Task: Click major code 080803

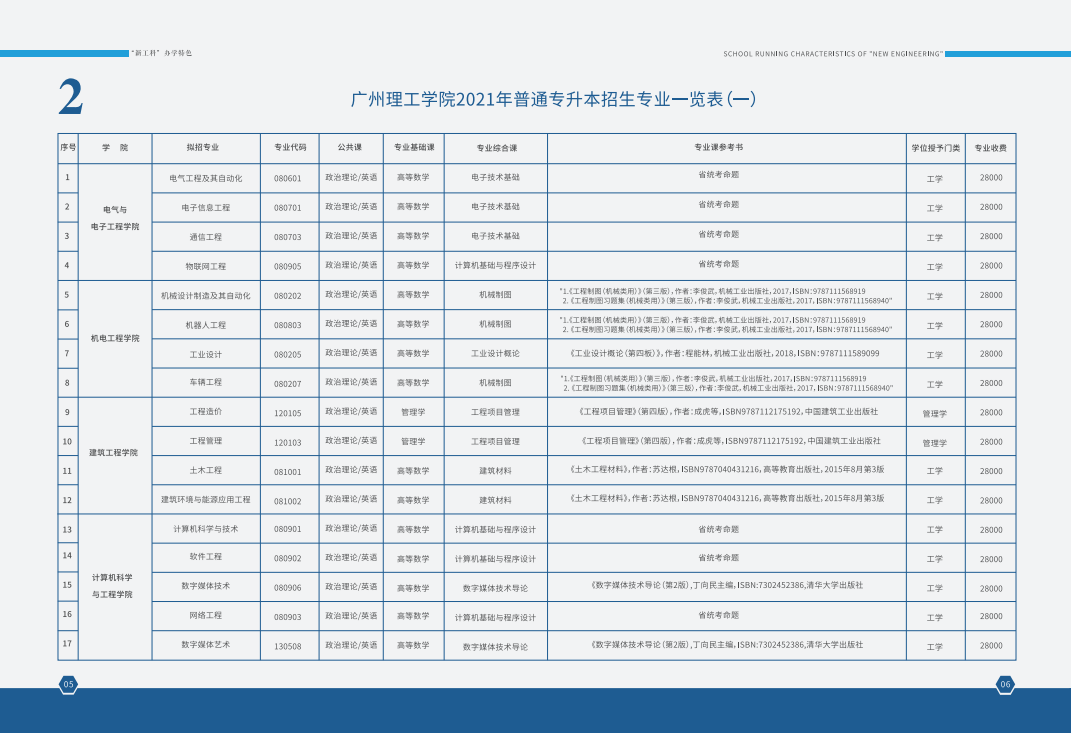Action: 288,326
